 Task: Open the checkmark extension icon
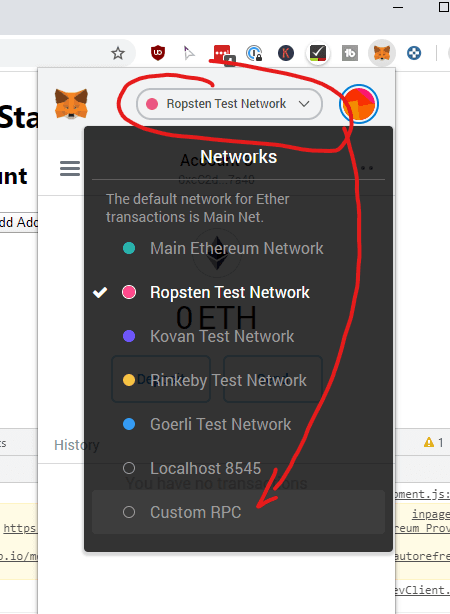(318, 53)
